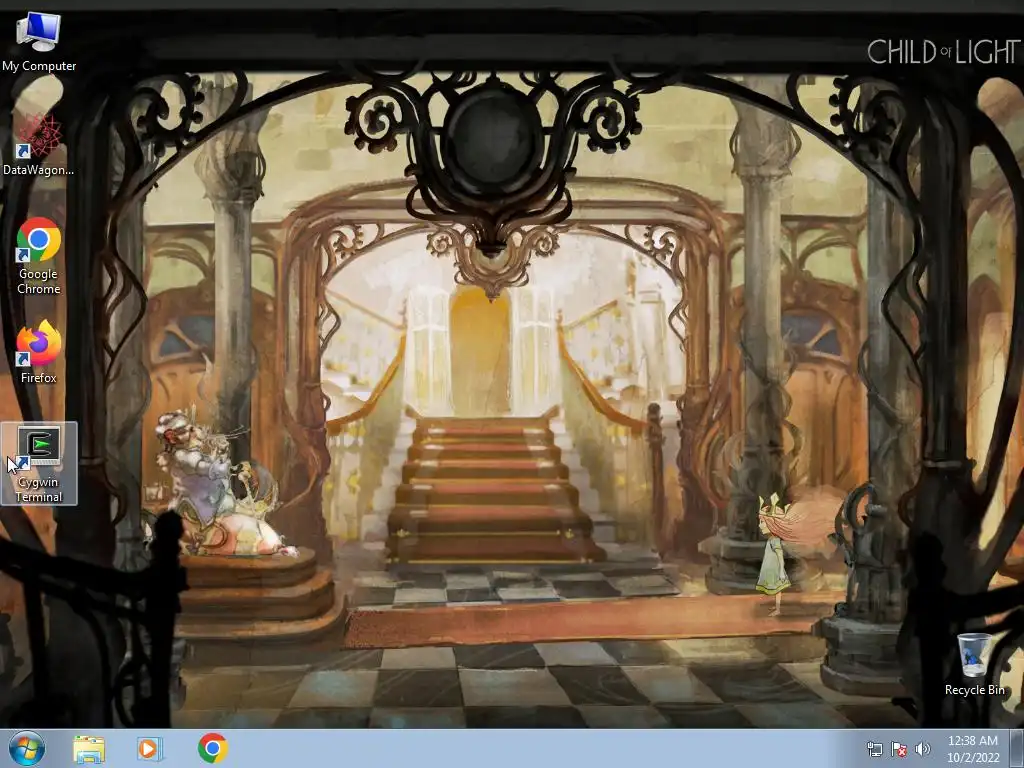
Task: Open the volume speaker tray icon
Action: tap(923, 749)
